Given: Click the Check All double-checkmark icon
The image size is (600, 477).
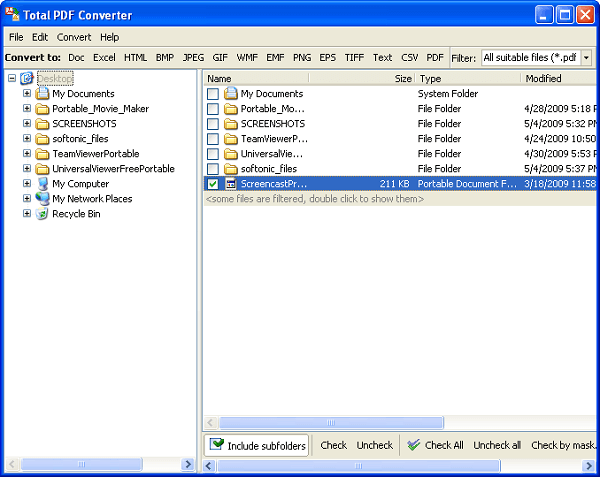Looking at the screenshot, I should 414,445.
